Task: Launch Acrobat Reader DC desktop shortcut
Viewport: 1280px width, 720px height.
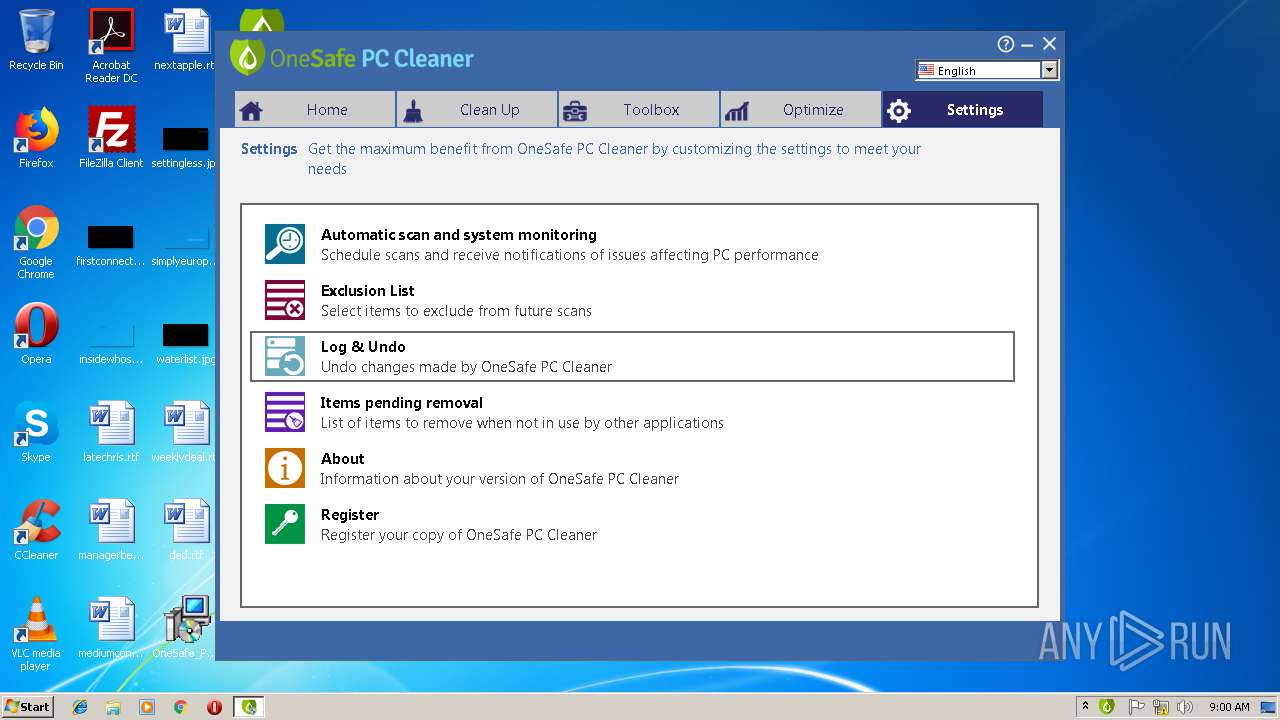Action: pyautogui.click(x=111, y=46)
